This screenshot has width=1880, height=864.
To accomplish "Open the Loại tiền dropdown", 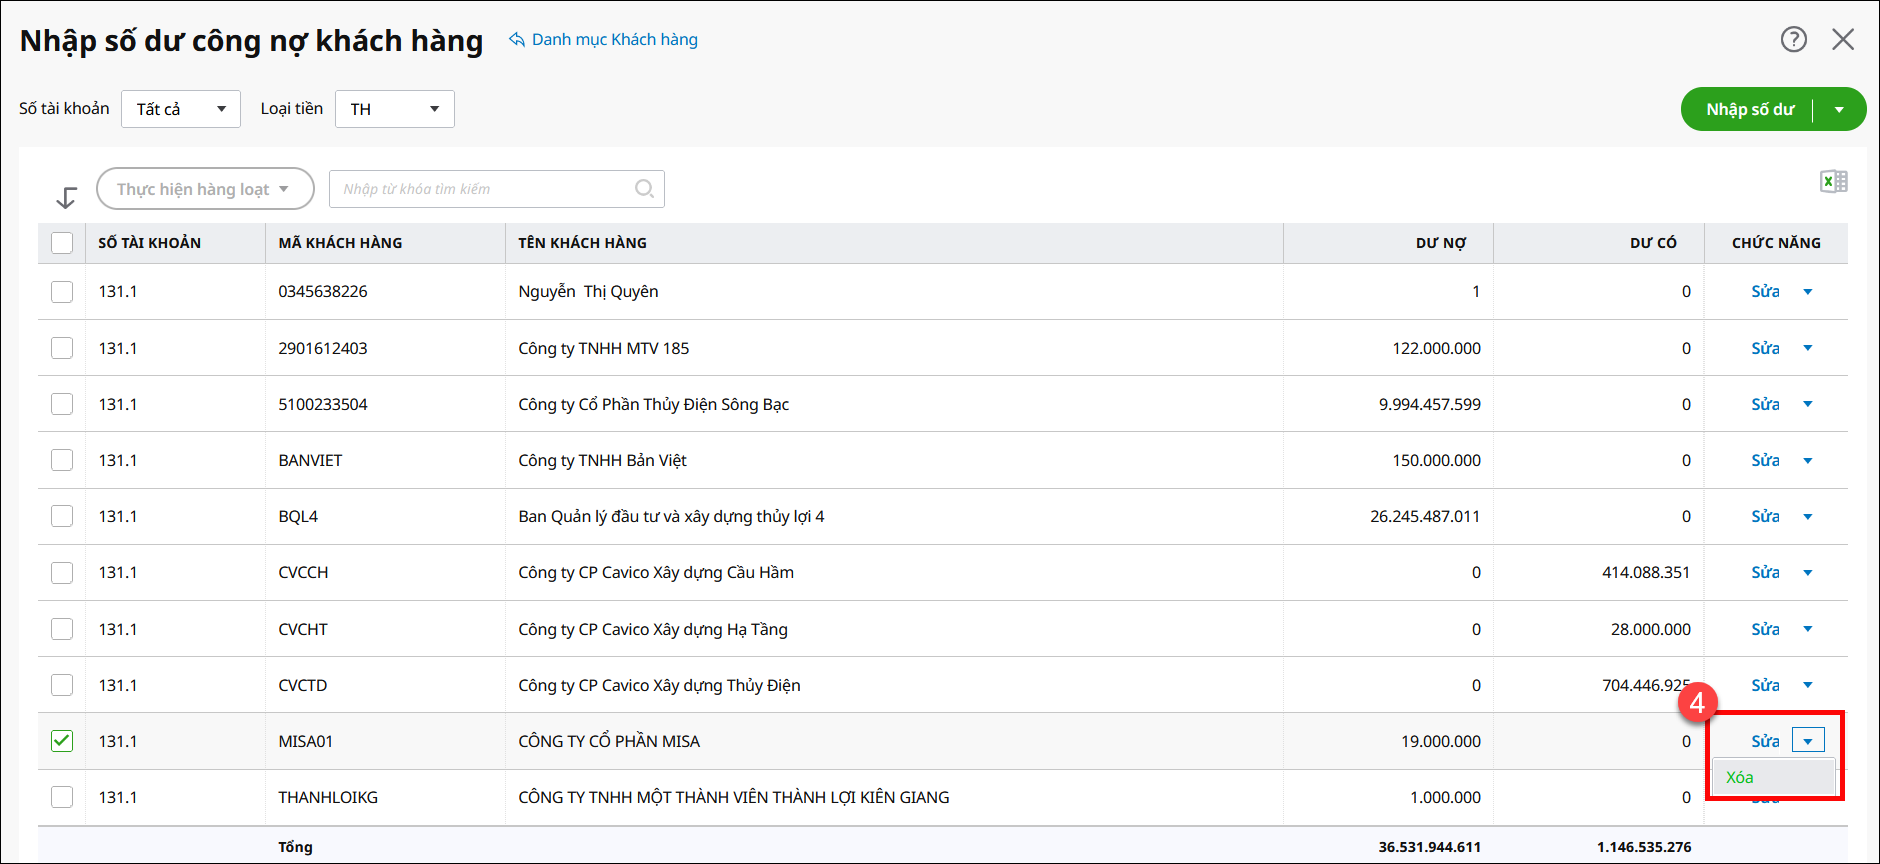I will click(x=394, y=109).
